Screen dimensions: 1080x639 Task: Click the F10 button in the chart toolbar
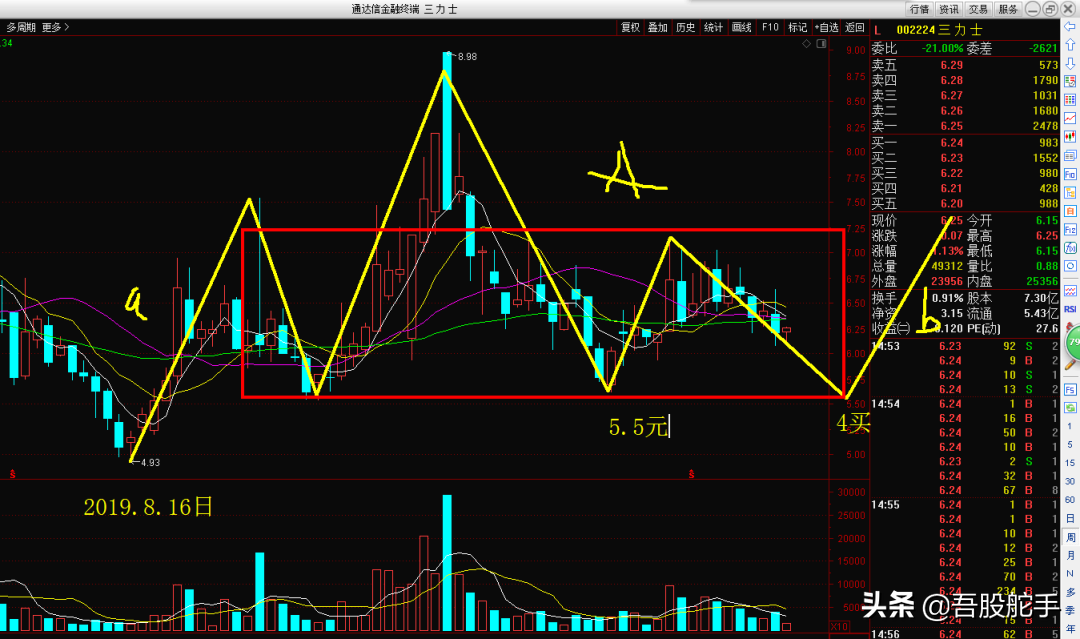[770, 28]
